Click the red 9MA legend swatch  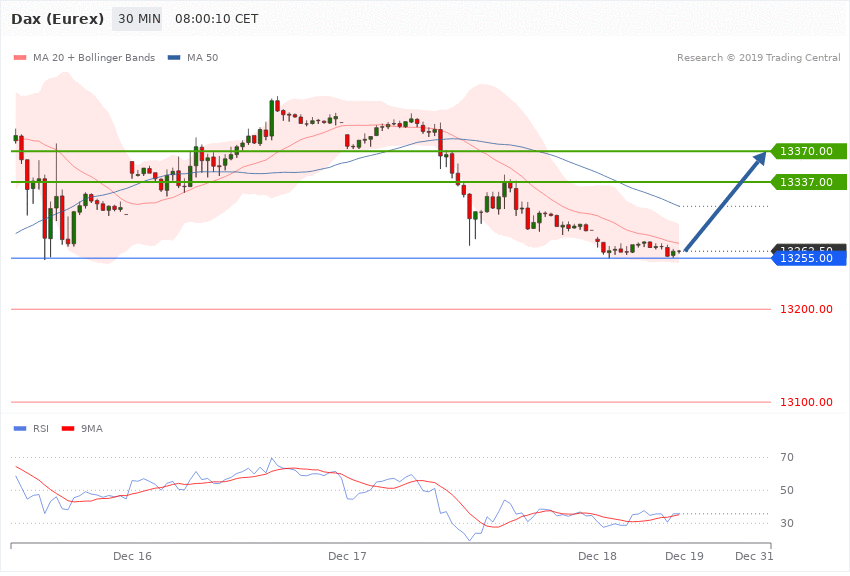(x=68, y=429)
